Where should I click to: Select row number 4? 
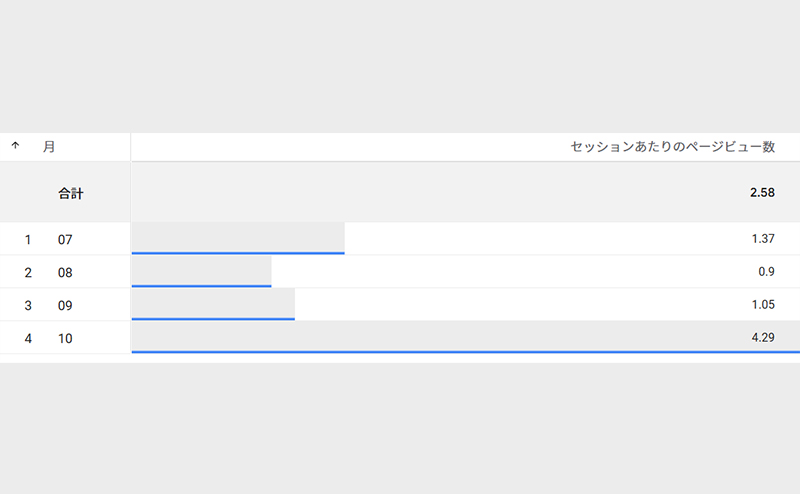point(28,339)
